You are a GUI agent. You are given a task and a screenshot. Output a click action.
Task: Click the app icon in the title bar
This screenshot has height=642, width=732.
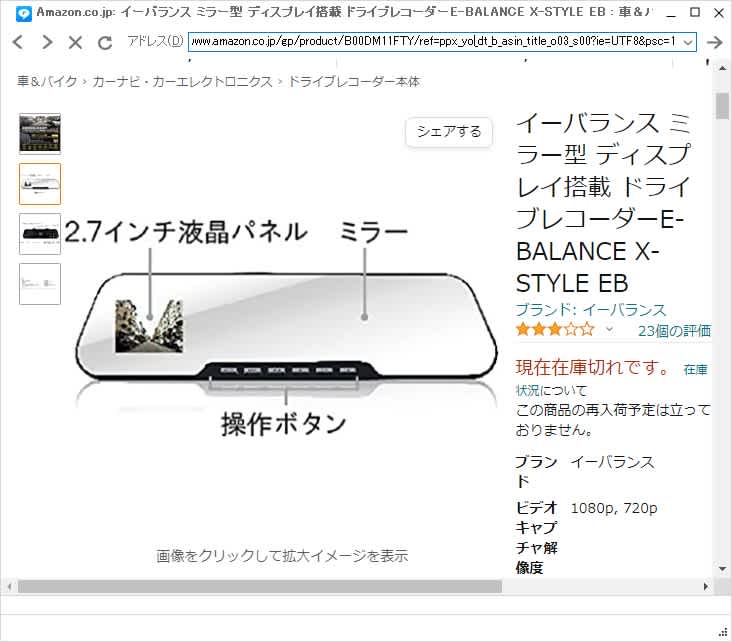point(23,13)
